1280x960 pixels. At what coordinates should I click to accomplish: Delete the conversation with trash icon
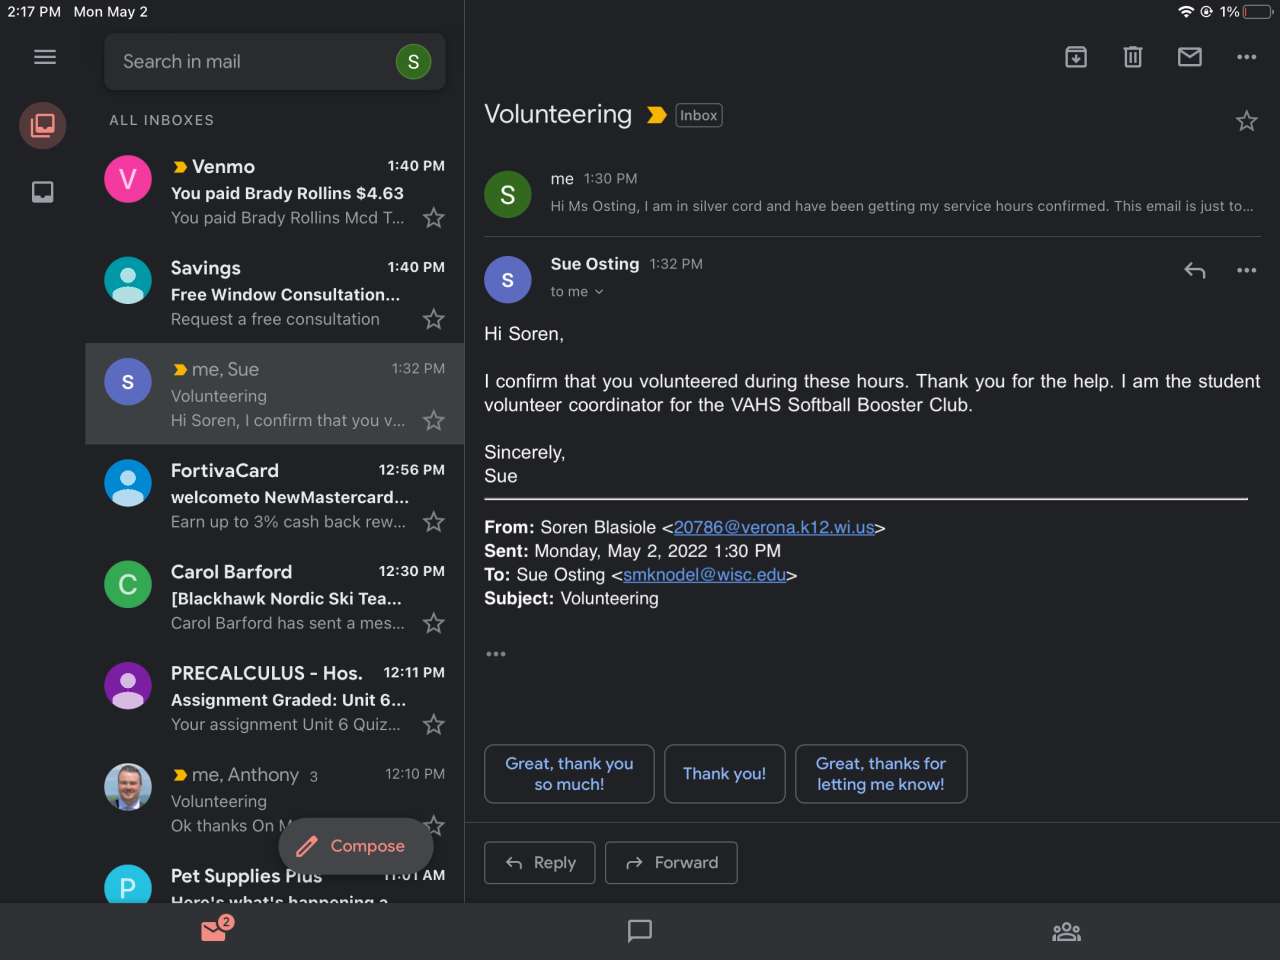(1133, 57)
